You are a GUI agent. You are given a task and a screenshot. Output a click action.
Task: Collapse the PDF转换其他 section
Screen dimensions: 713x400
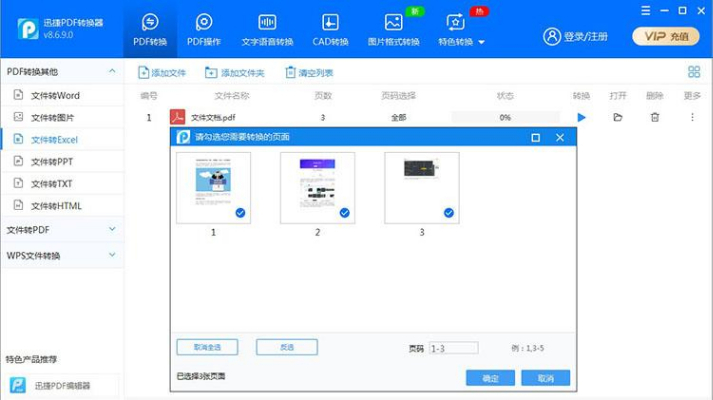(112, 71)
